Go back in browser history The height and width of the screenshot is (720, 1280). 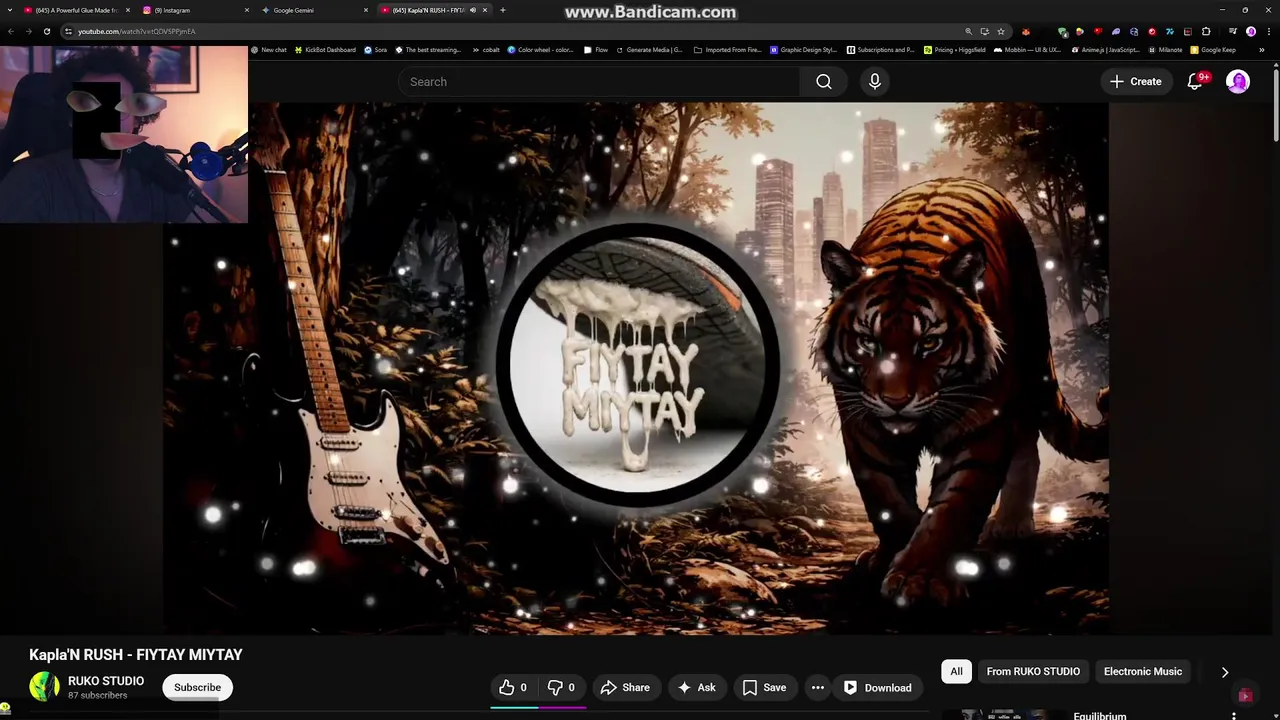(x=11, y=31)
